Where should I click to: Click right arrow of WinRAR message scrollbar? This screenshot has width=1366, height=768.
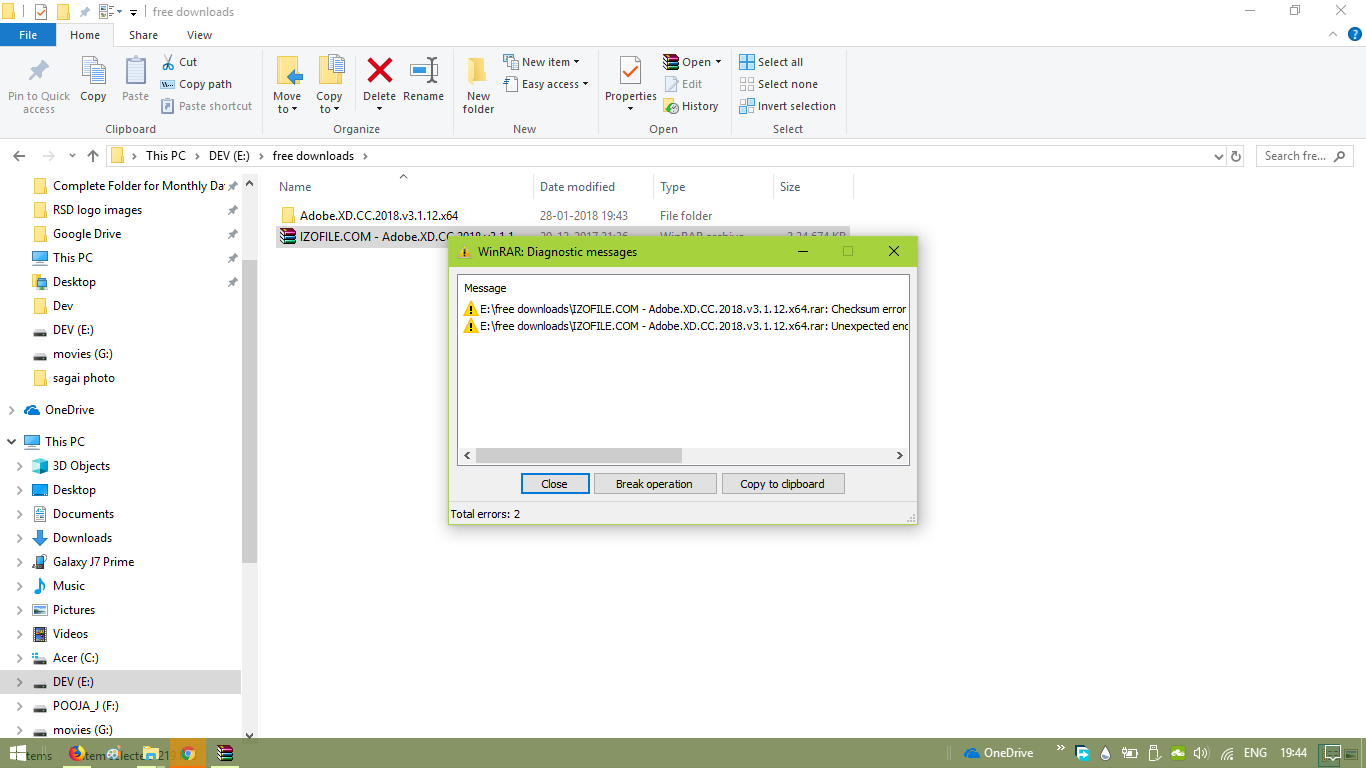click(900, 455)
